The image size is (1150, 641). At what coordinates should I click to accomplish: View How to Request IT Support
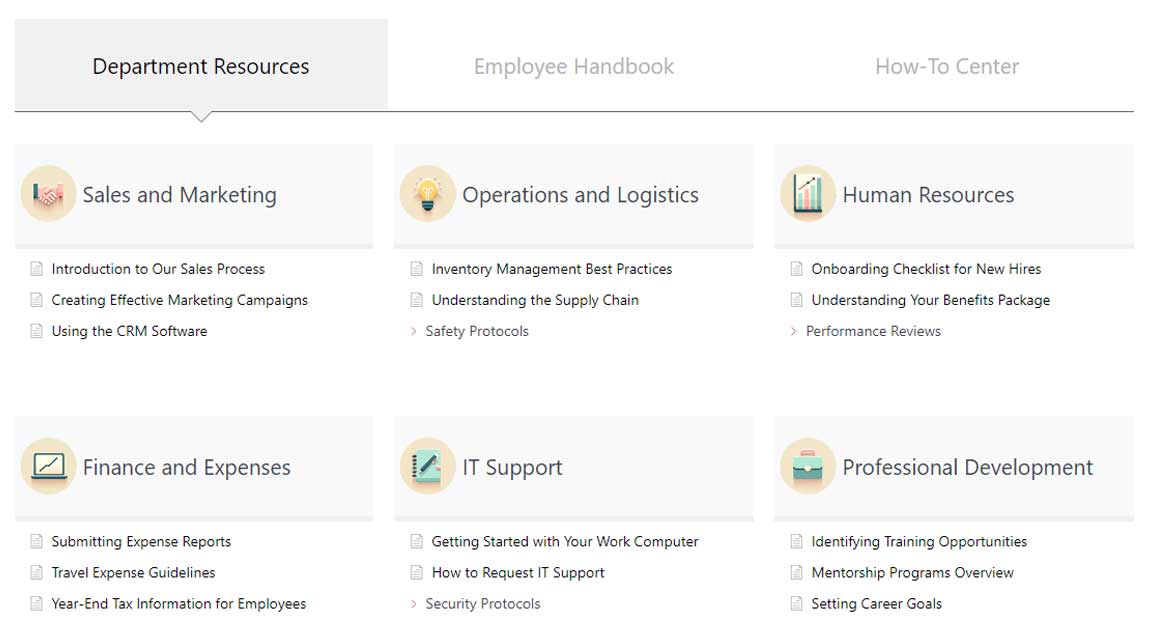(517, 573)
